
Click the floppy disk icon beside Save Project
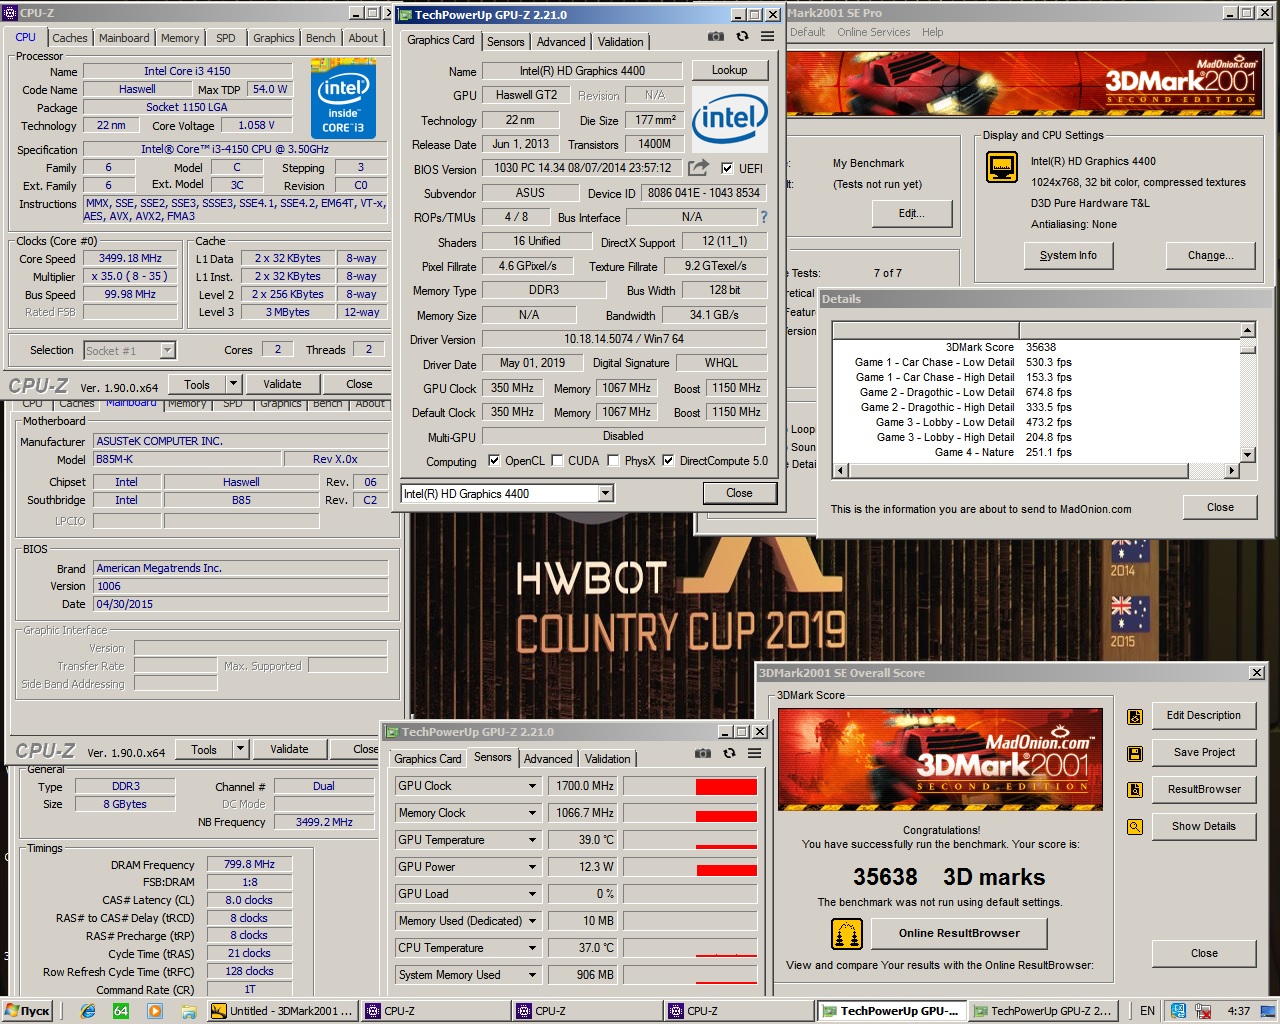click(x=1135, y=753)
